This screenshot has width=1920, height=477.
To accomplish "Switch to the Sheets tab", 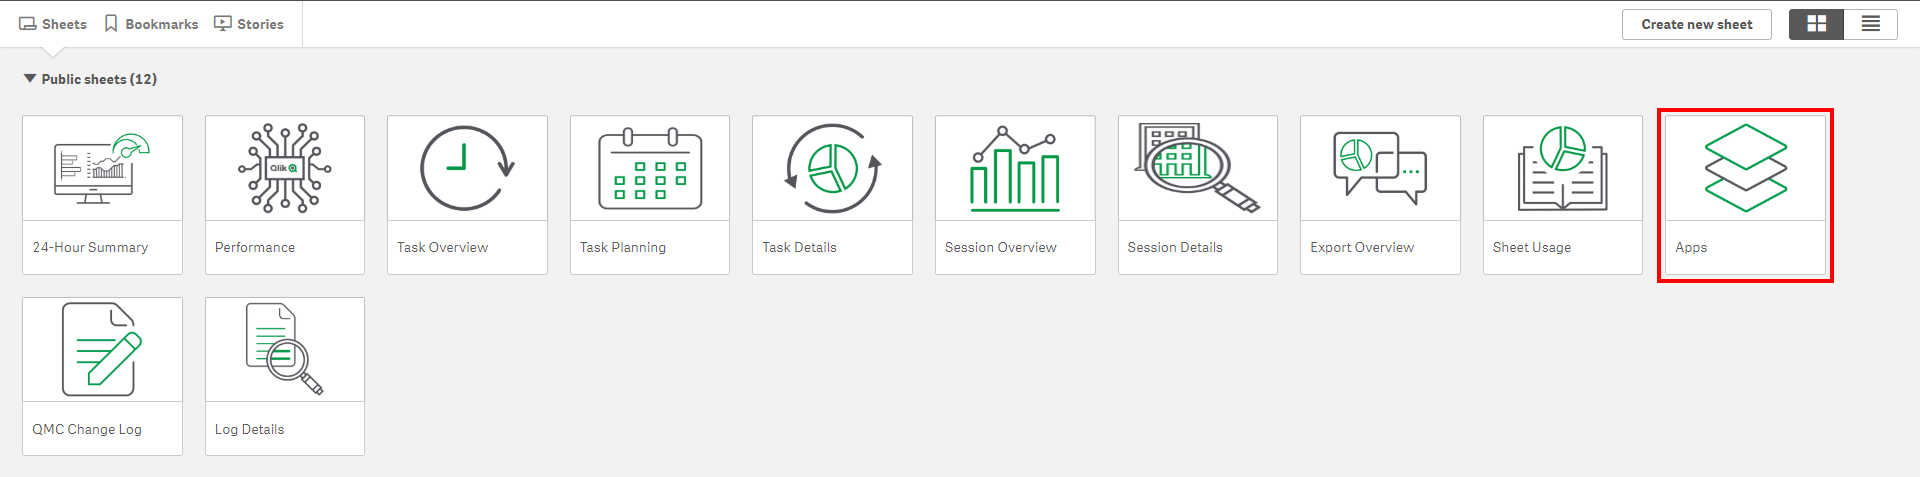I will (53, 24).
